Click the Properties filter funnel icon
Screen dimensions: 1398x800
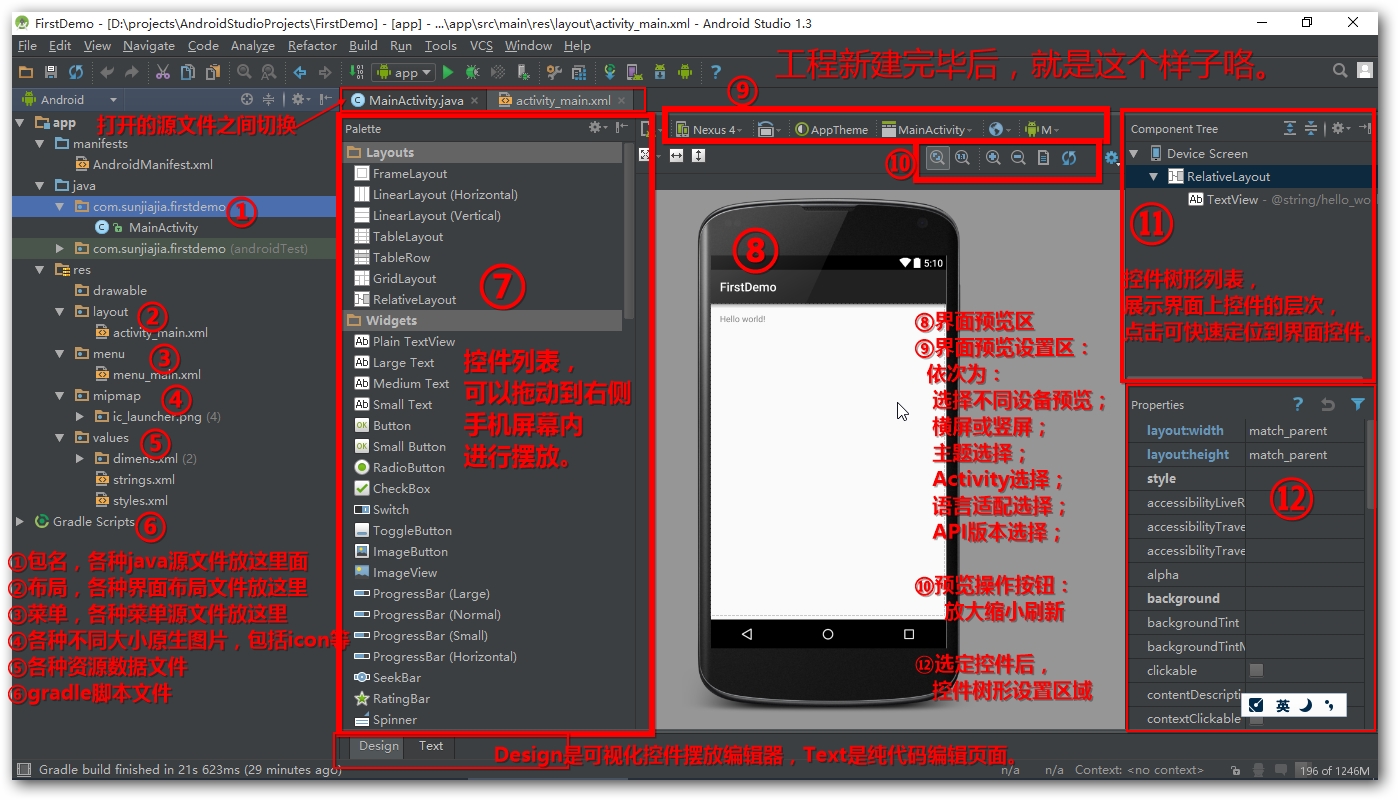click(1357, 404)
